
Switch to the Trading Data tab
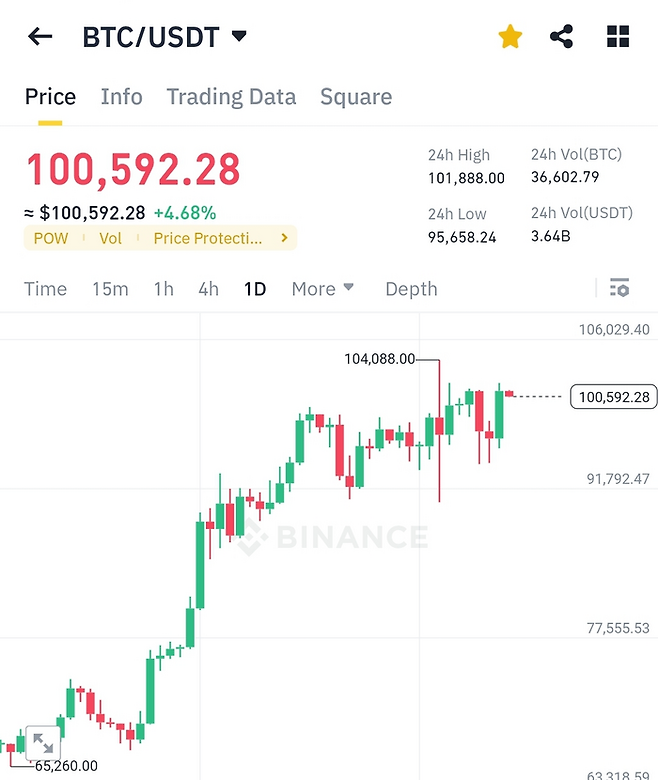231,97
